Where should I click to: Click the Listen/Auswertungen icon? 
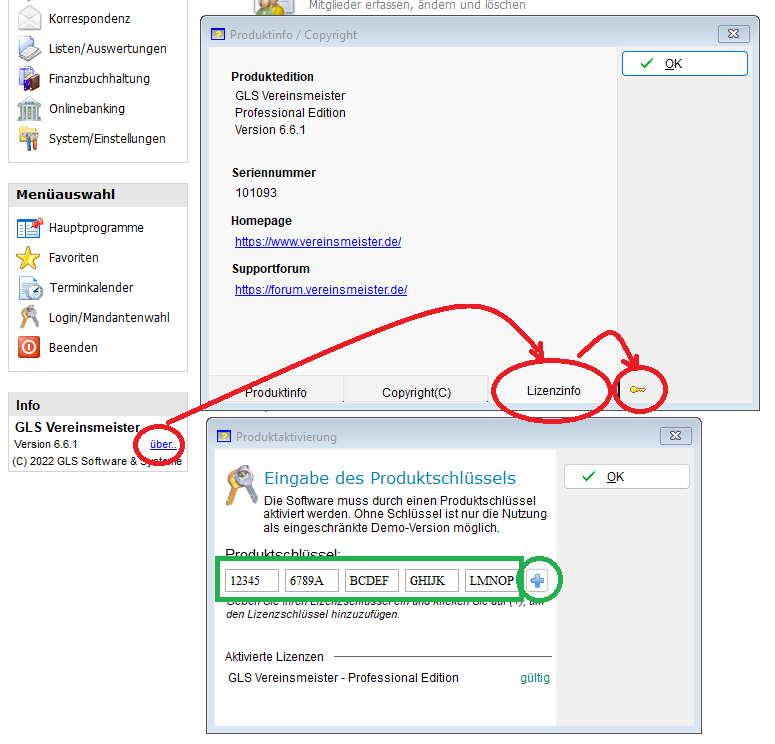[29, 48]
